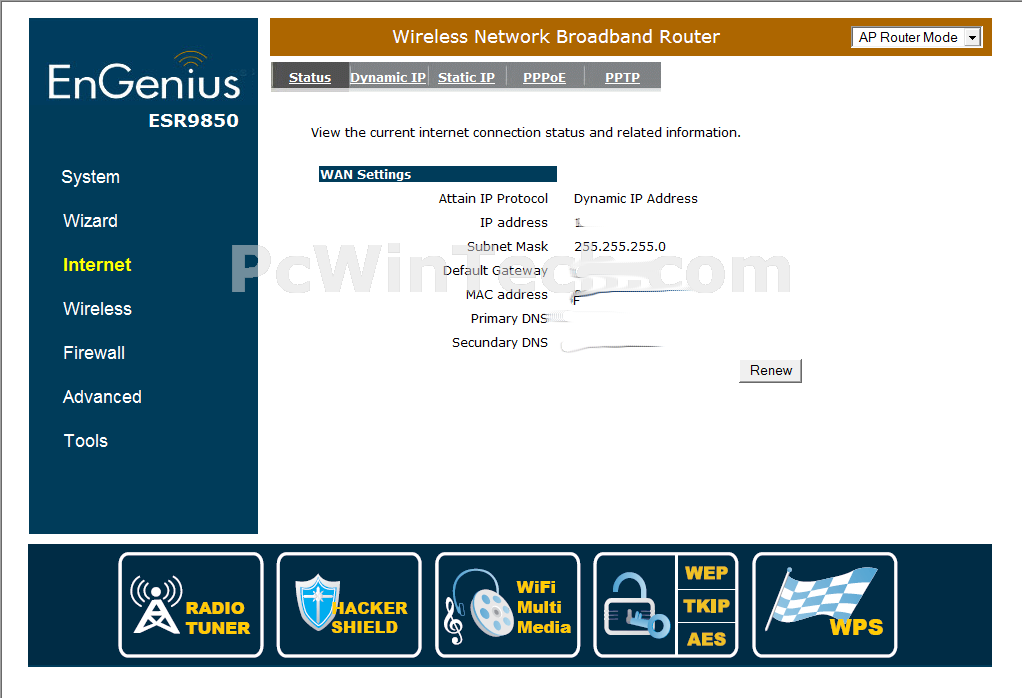Viewport: 1022px width, 698px height.
Task: Switch to the Status tab
Action: click(x=310, y=77)
